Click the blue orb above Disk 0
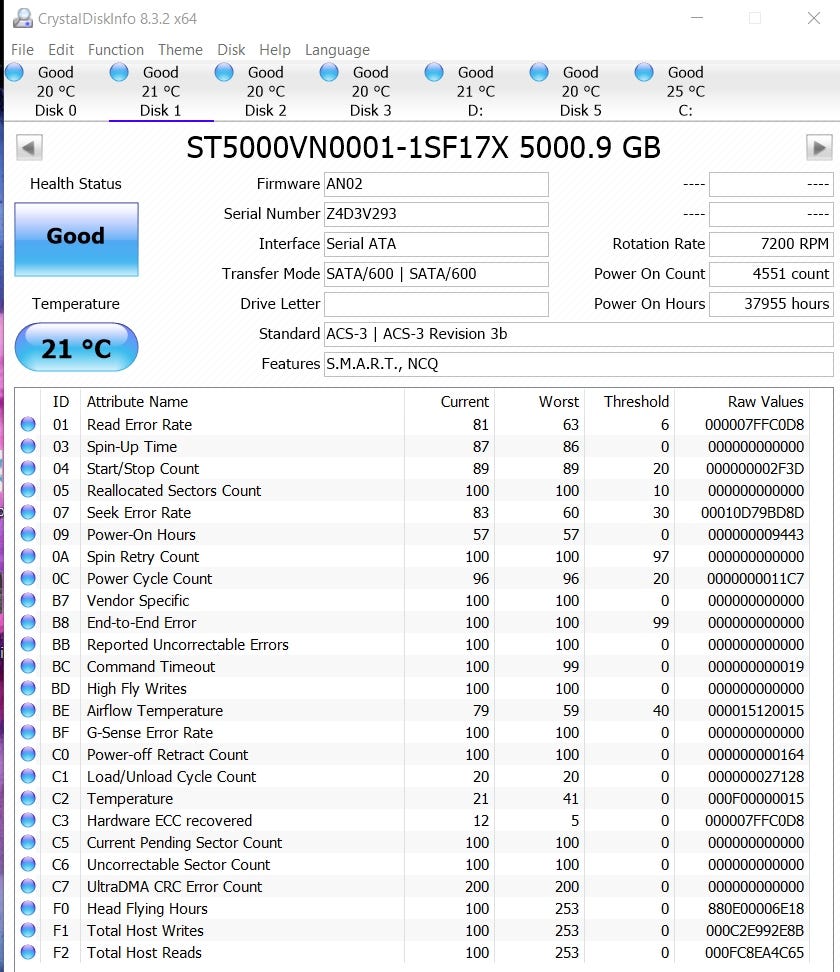Screen dimensions: 840x972 (x=14, y=72)
